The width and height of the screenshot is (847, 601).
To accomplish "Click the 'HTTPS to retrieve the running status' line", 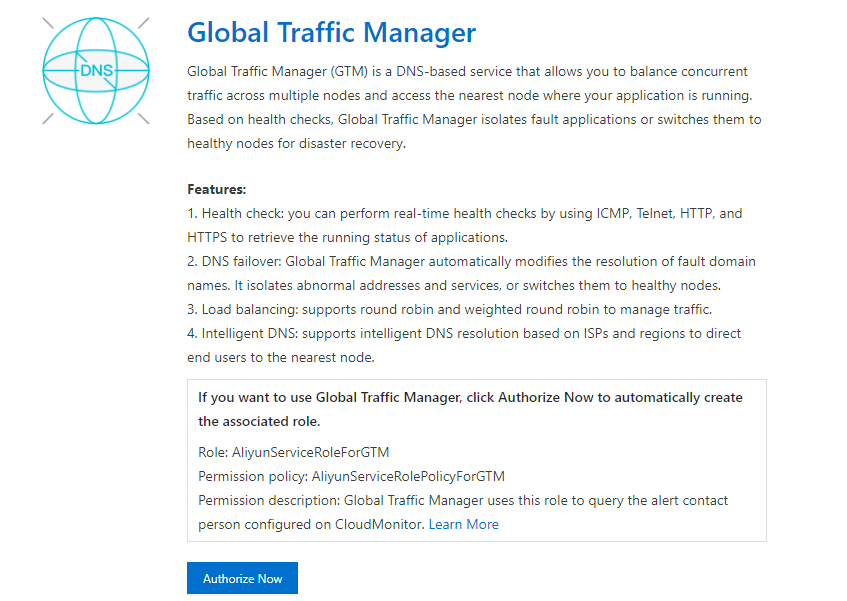I will point(347,238).
